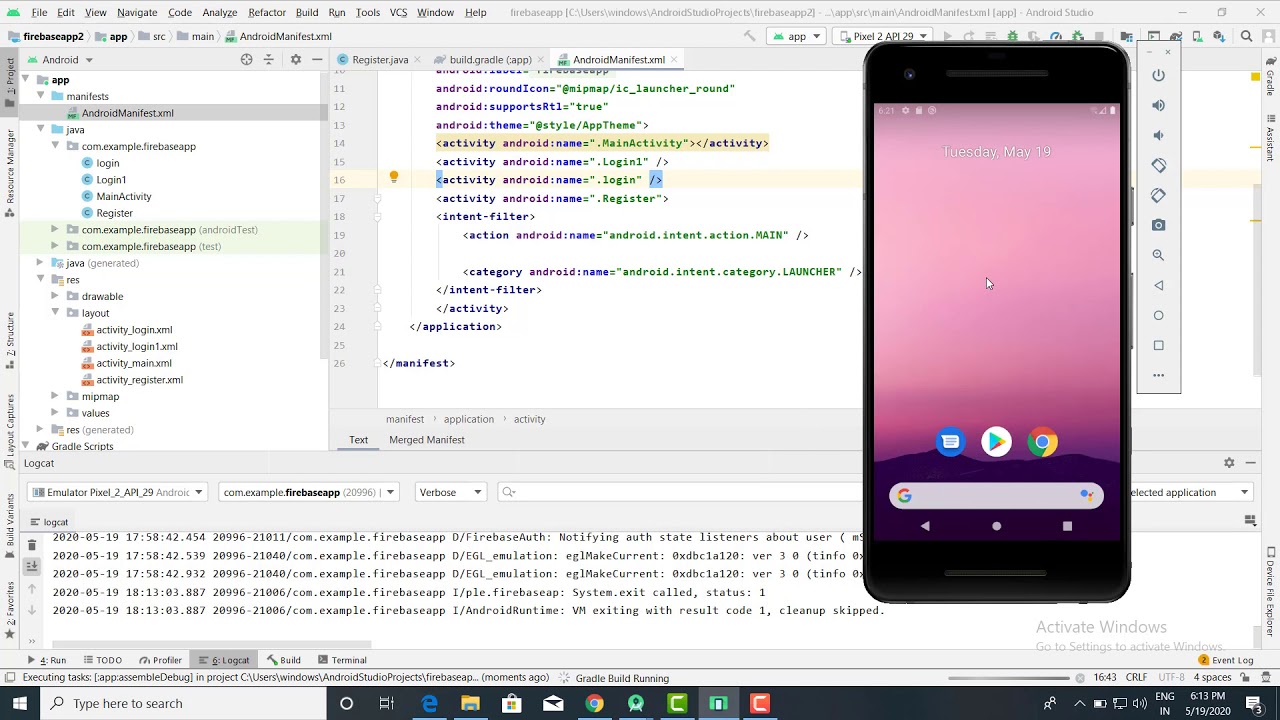Click the Debug app bug icon
The height and width of the screenshot is (720, 1280).
pos(1012,36)
